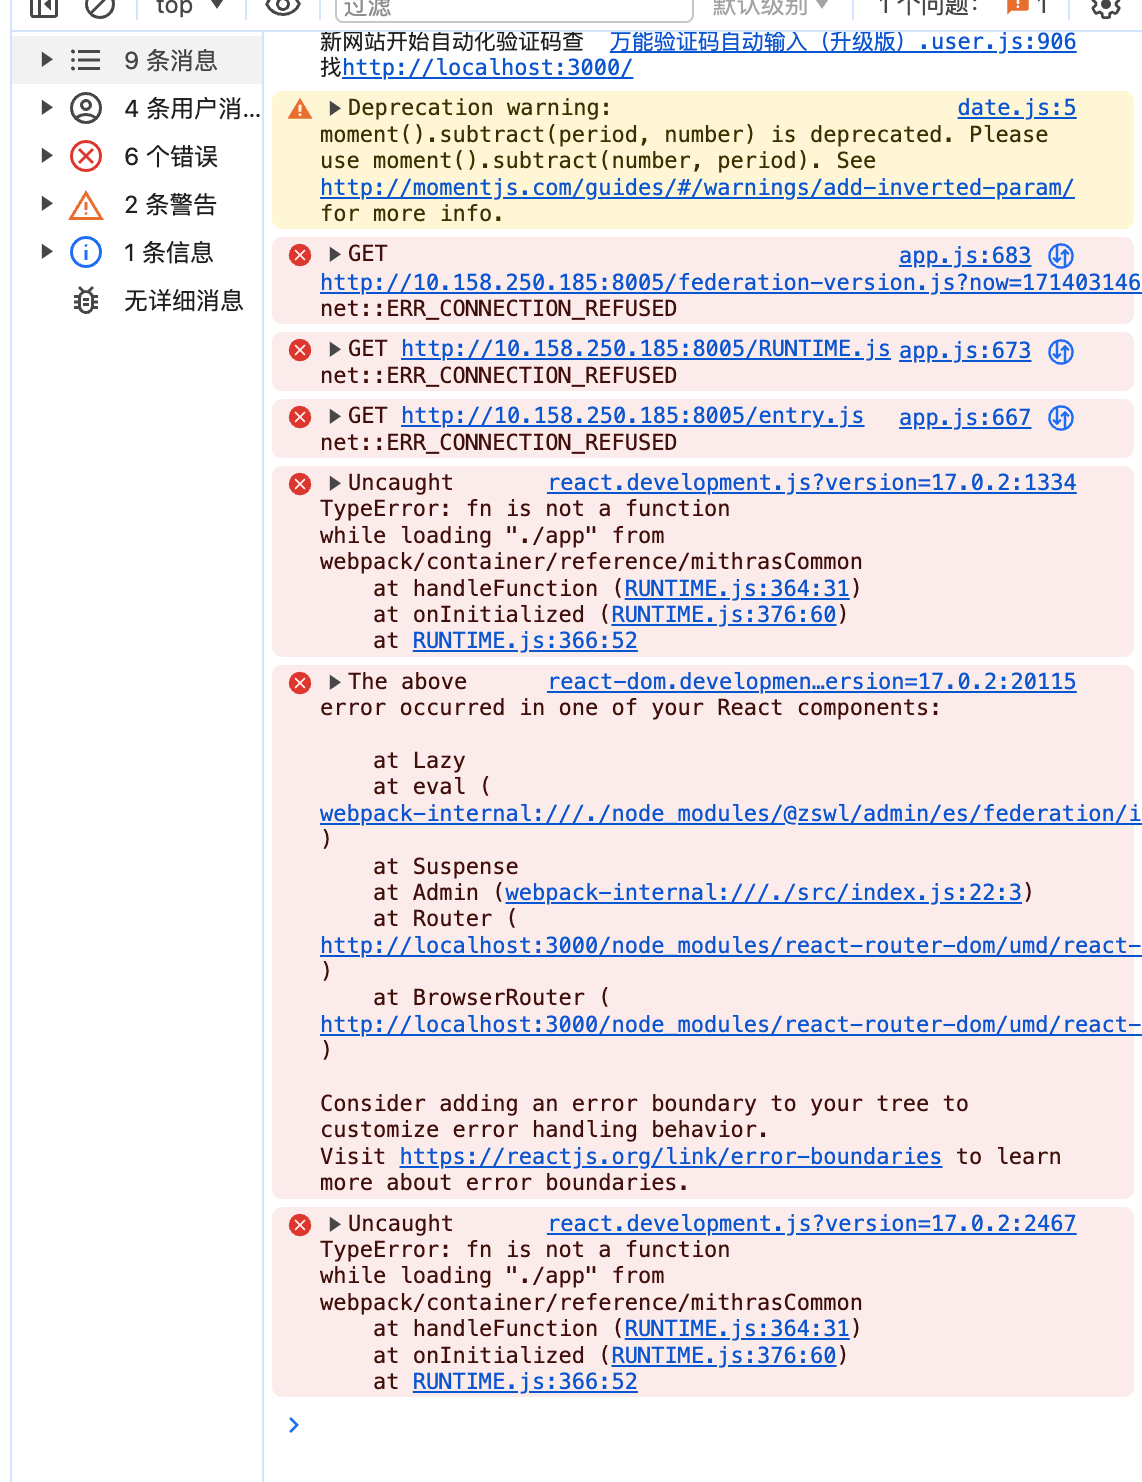Click the red error icon on the RUNTIME.js GET request
1142x1482 pixels.
tap(300, 350)
